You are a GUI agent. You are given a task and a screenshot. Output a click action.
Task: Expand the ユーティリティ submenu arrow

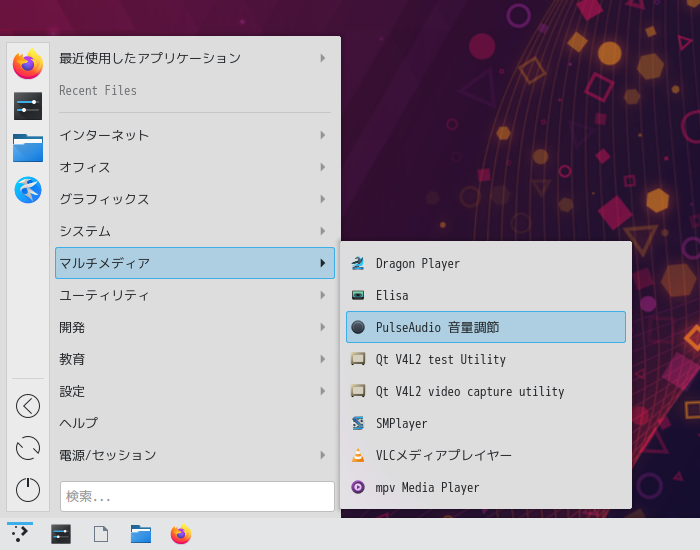pos(323,295)
